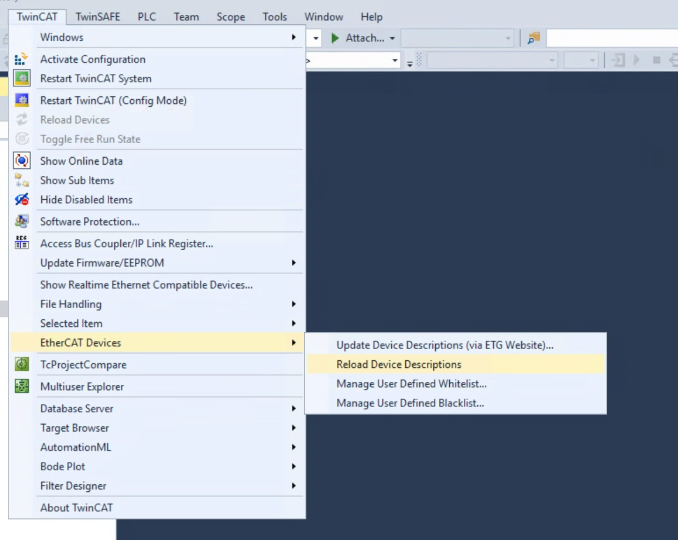Open the Window menu
The width and height of the screenshot is (678, 540).
[323, 17]
